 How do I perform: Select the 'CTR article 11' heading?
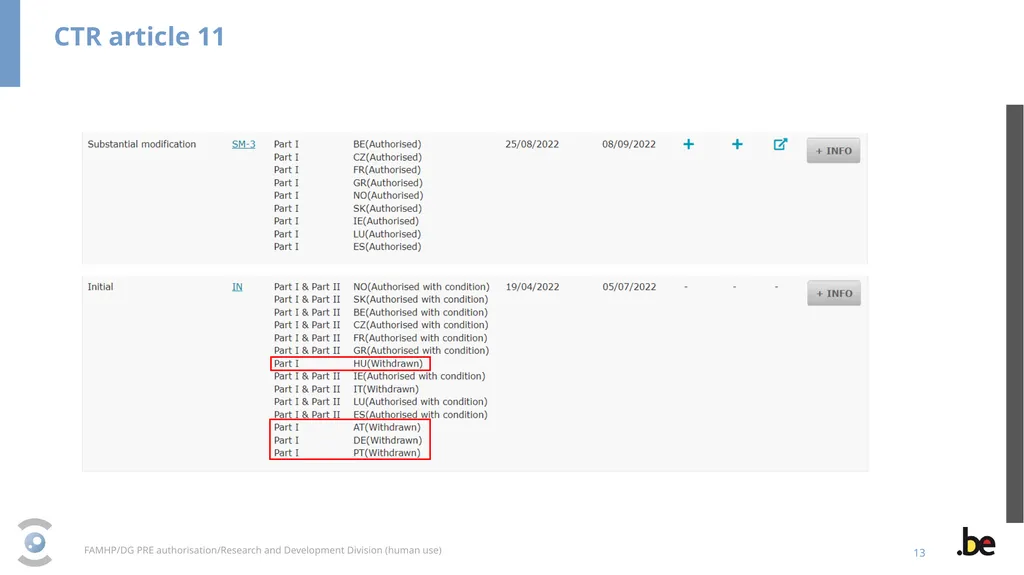(139, 37)
